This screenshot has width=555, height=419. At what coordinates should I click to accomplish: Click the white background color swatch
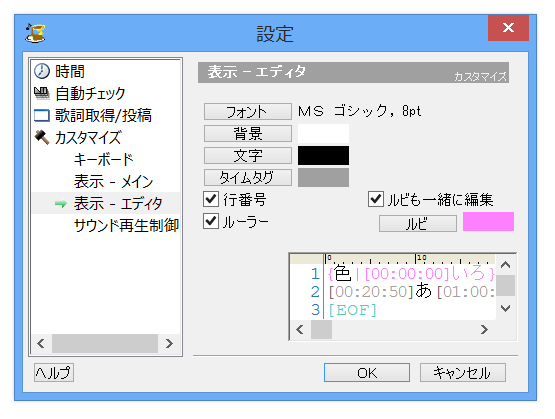tap(323, 133)
